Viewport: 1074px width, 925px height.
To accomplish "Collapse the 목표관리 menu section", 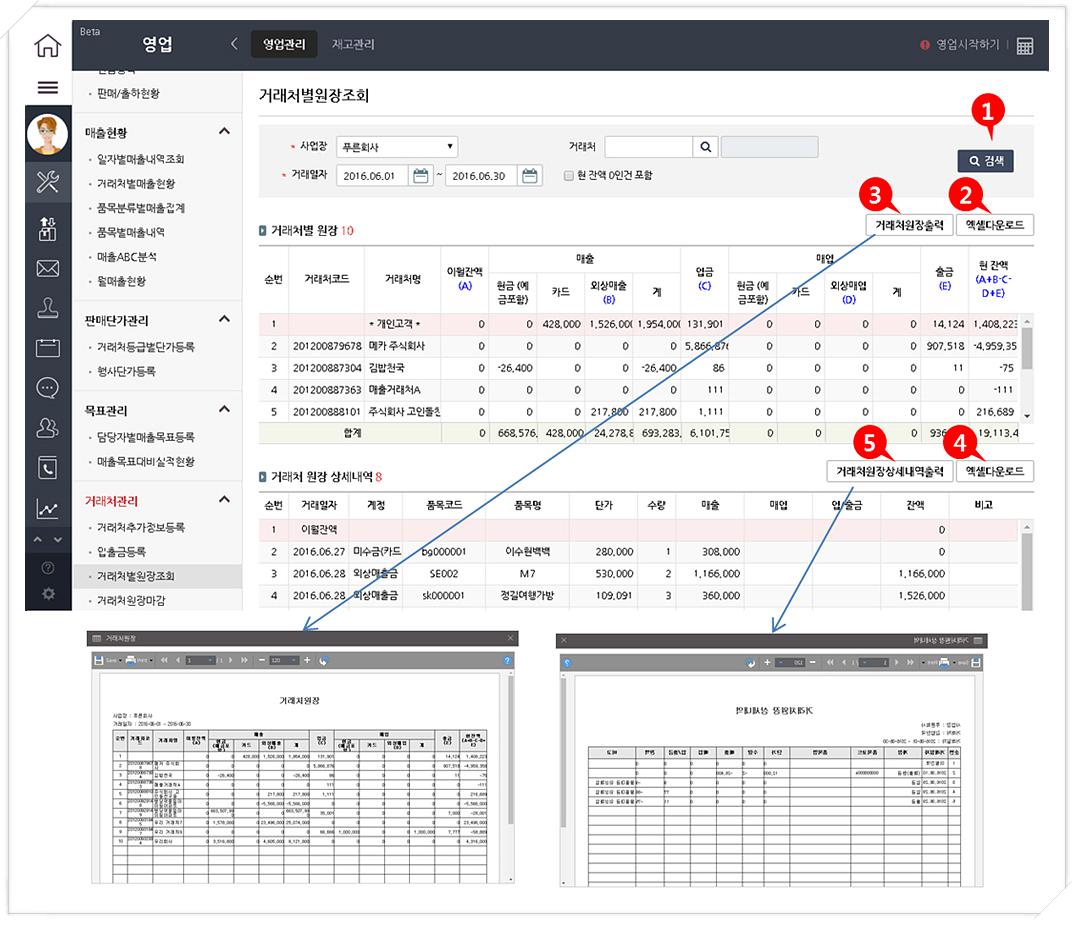I will 224,410.
